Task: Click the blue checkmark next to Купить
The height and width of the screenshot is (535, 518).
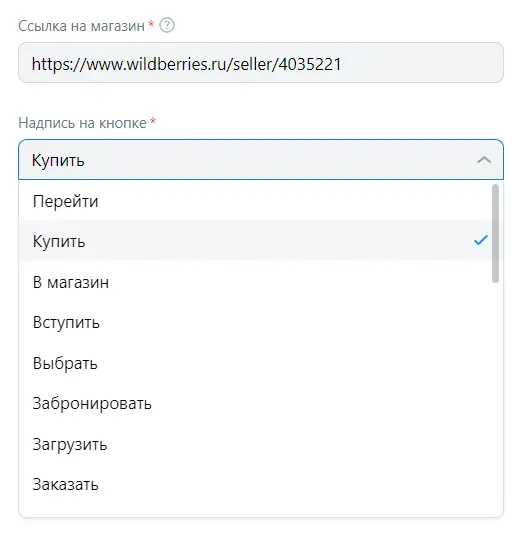Action: coord(480,240)
